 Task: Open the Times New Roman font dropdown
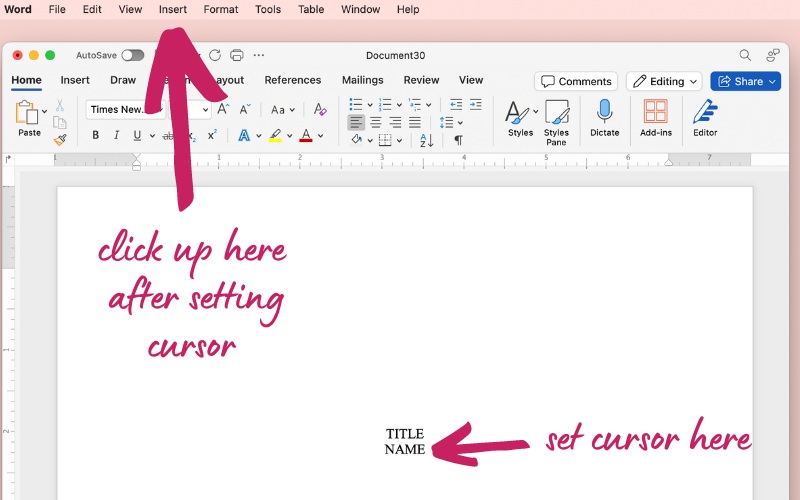118,110
